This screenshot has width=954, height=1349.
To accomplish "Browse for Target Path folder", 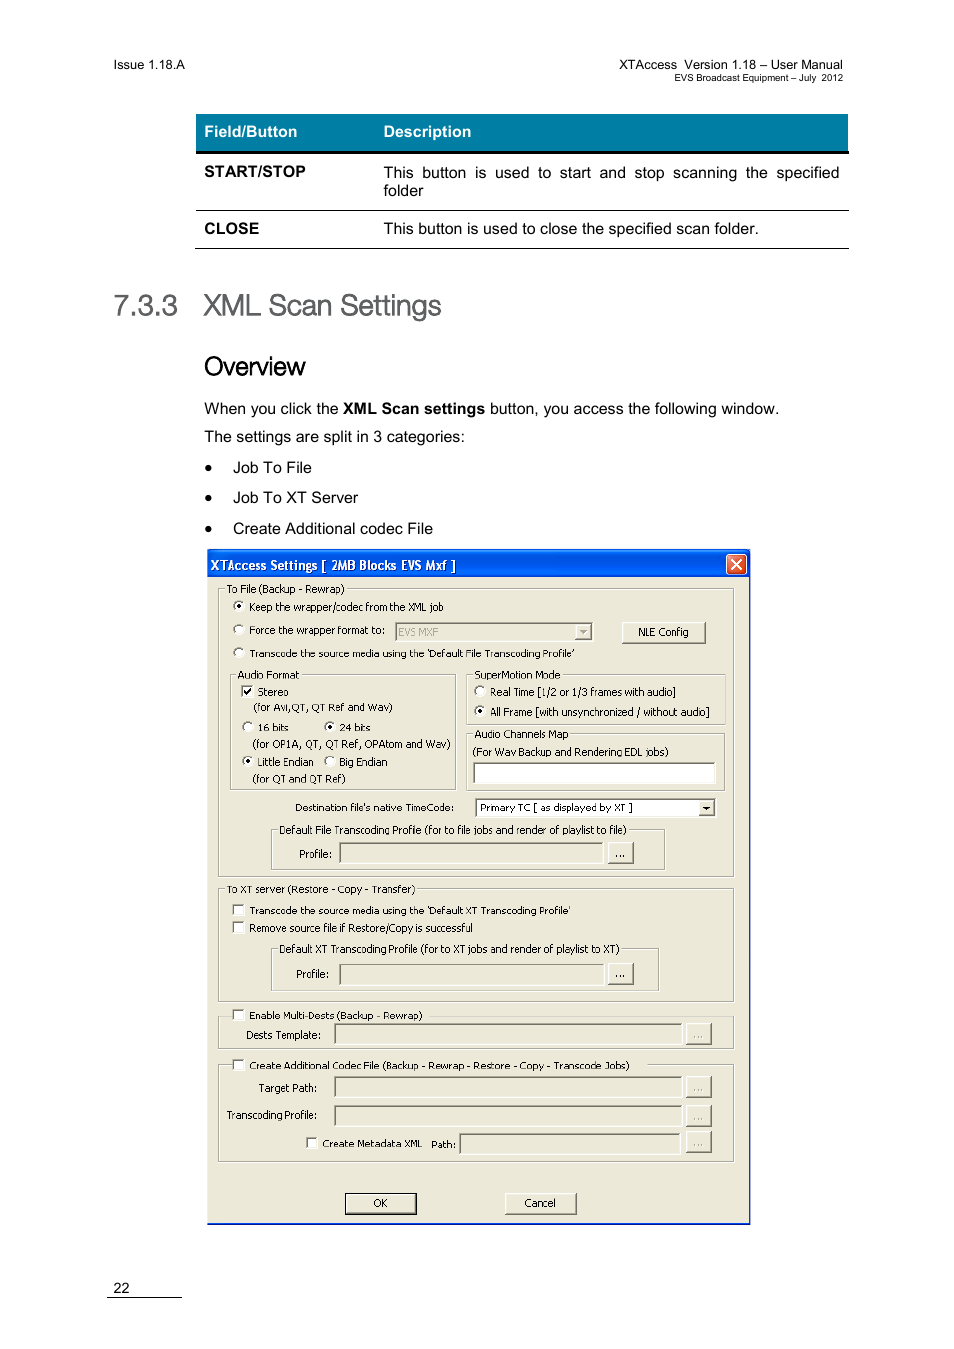I will [698, 1087].
